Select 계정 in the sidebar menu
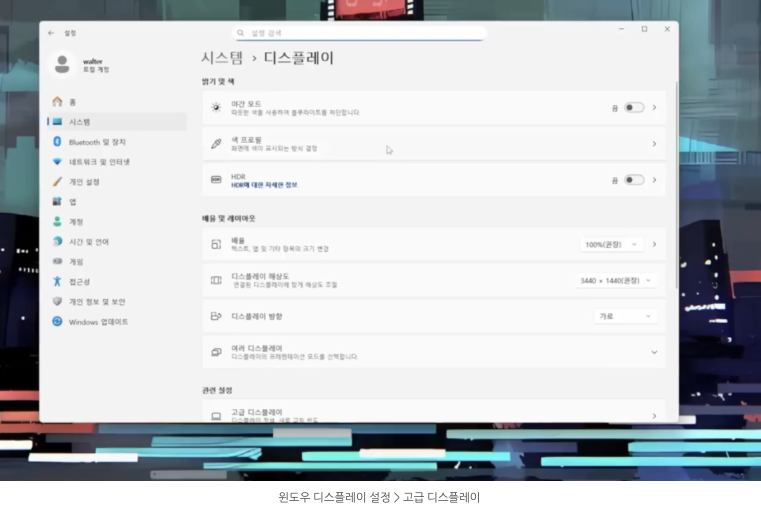The image size is (761, 516). pos(76,222)
